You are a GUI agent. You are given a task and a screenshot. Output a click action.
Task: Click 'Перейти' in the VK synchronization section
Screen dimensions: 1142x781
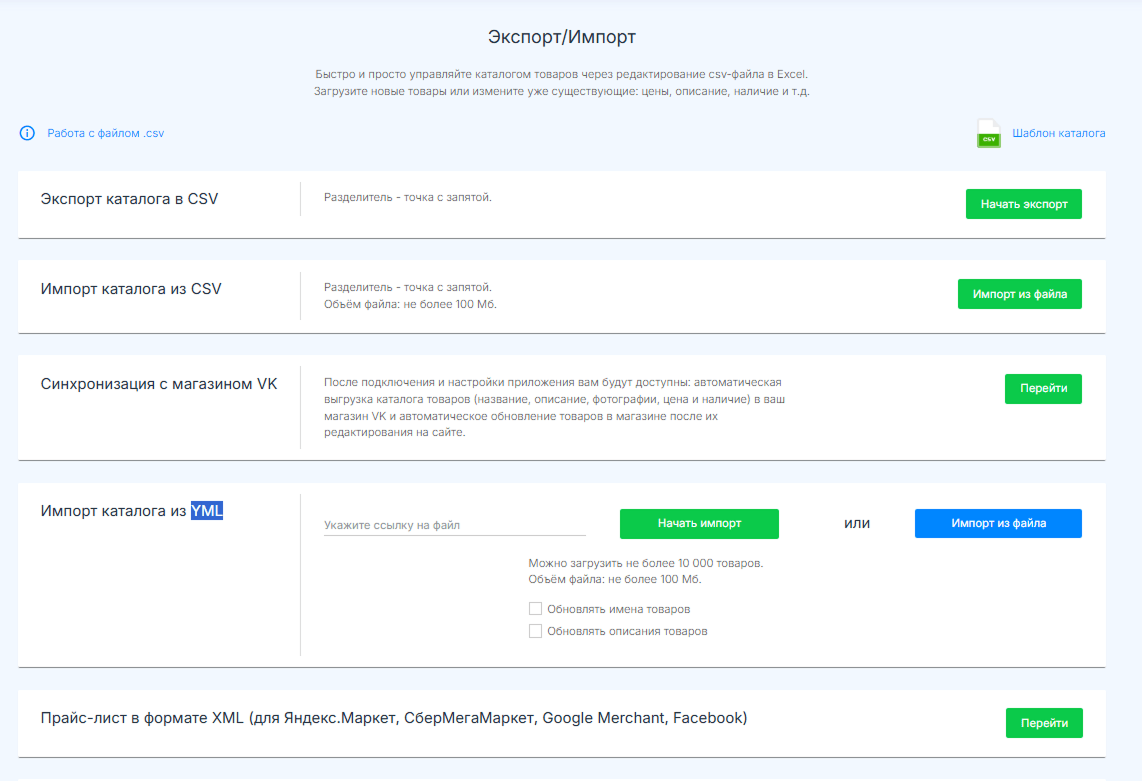(1043, 389)
